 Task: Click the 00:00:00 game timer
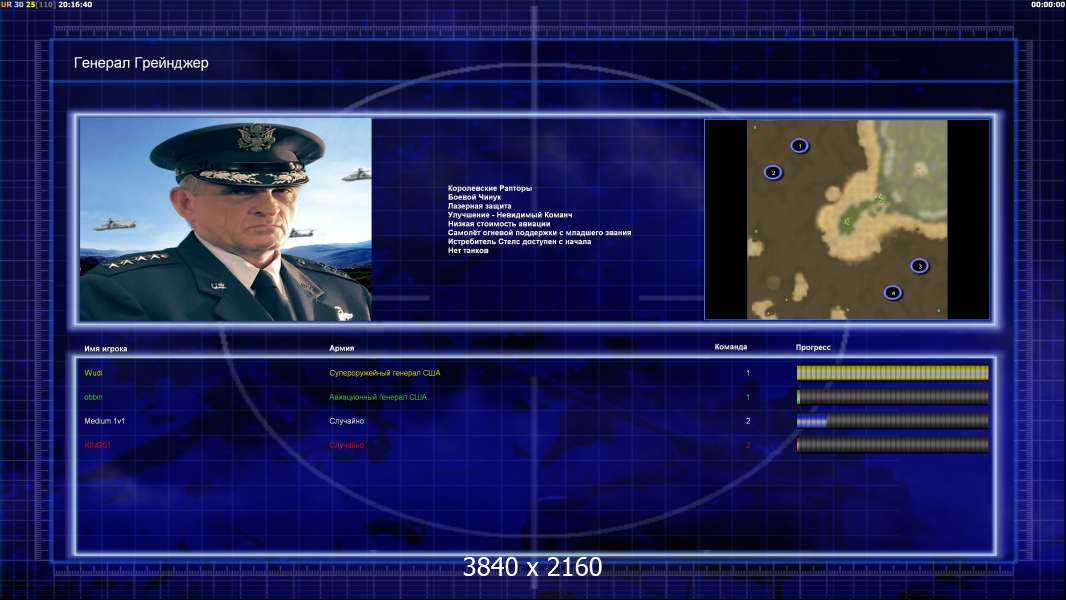tap(1048, 4)
